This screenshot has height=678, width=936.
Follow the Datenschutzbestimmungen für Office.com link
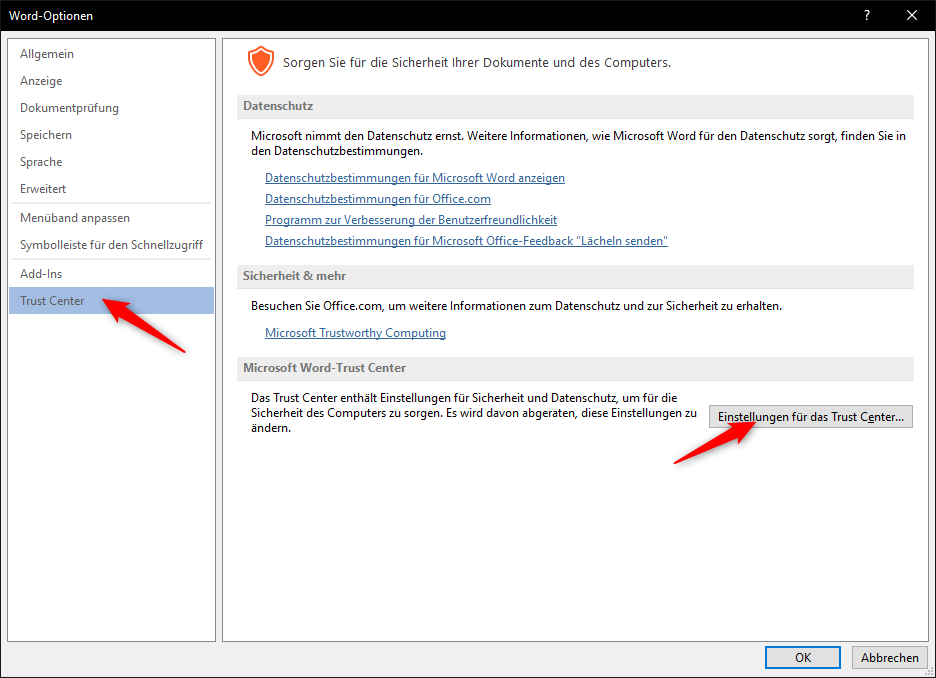(x=377, y=199)
